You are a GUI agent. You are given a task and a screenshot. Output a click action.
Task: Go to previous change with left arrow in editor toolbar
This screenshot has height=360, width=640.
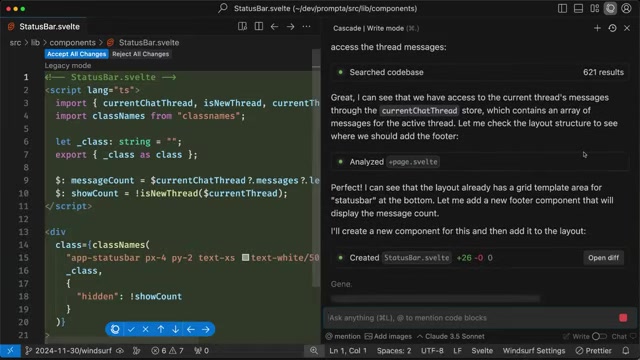[274, 27]
